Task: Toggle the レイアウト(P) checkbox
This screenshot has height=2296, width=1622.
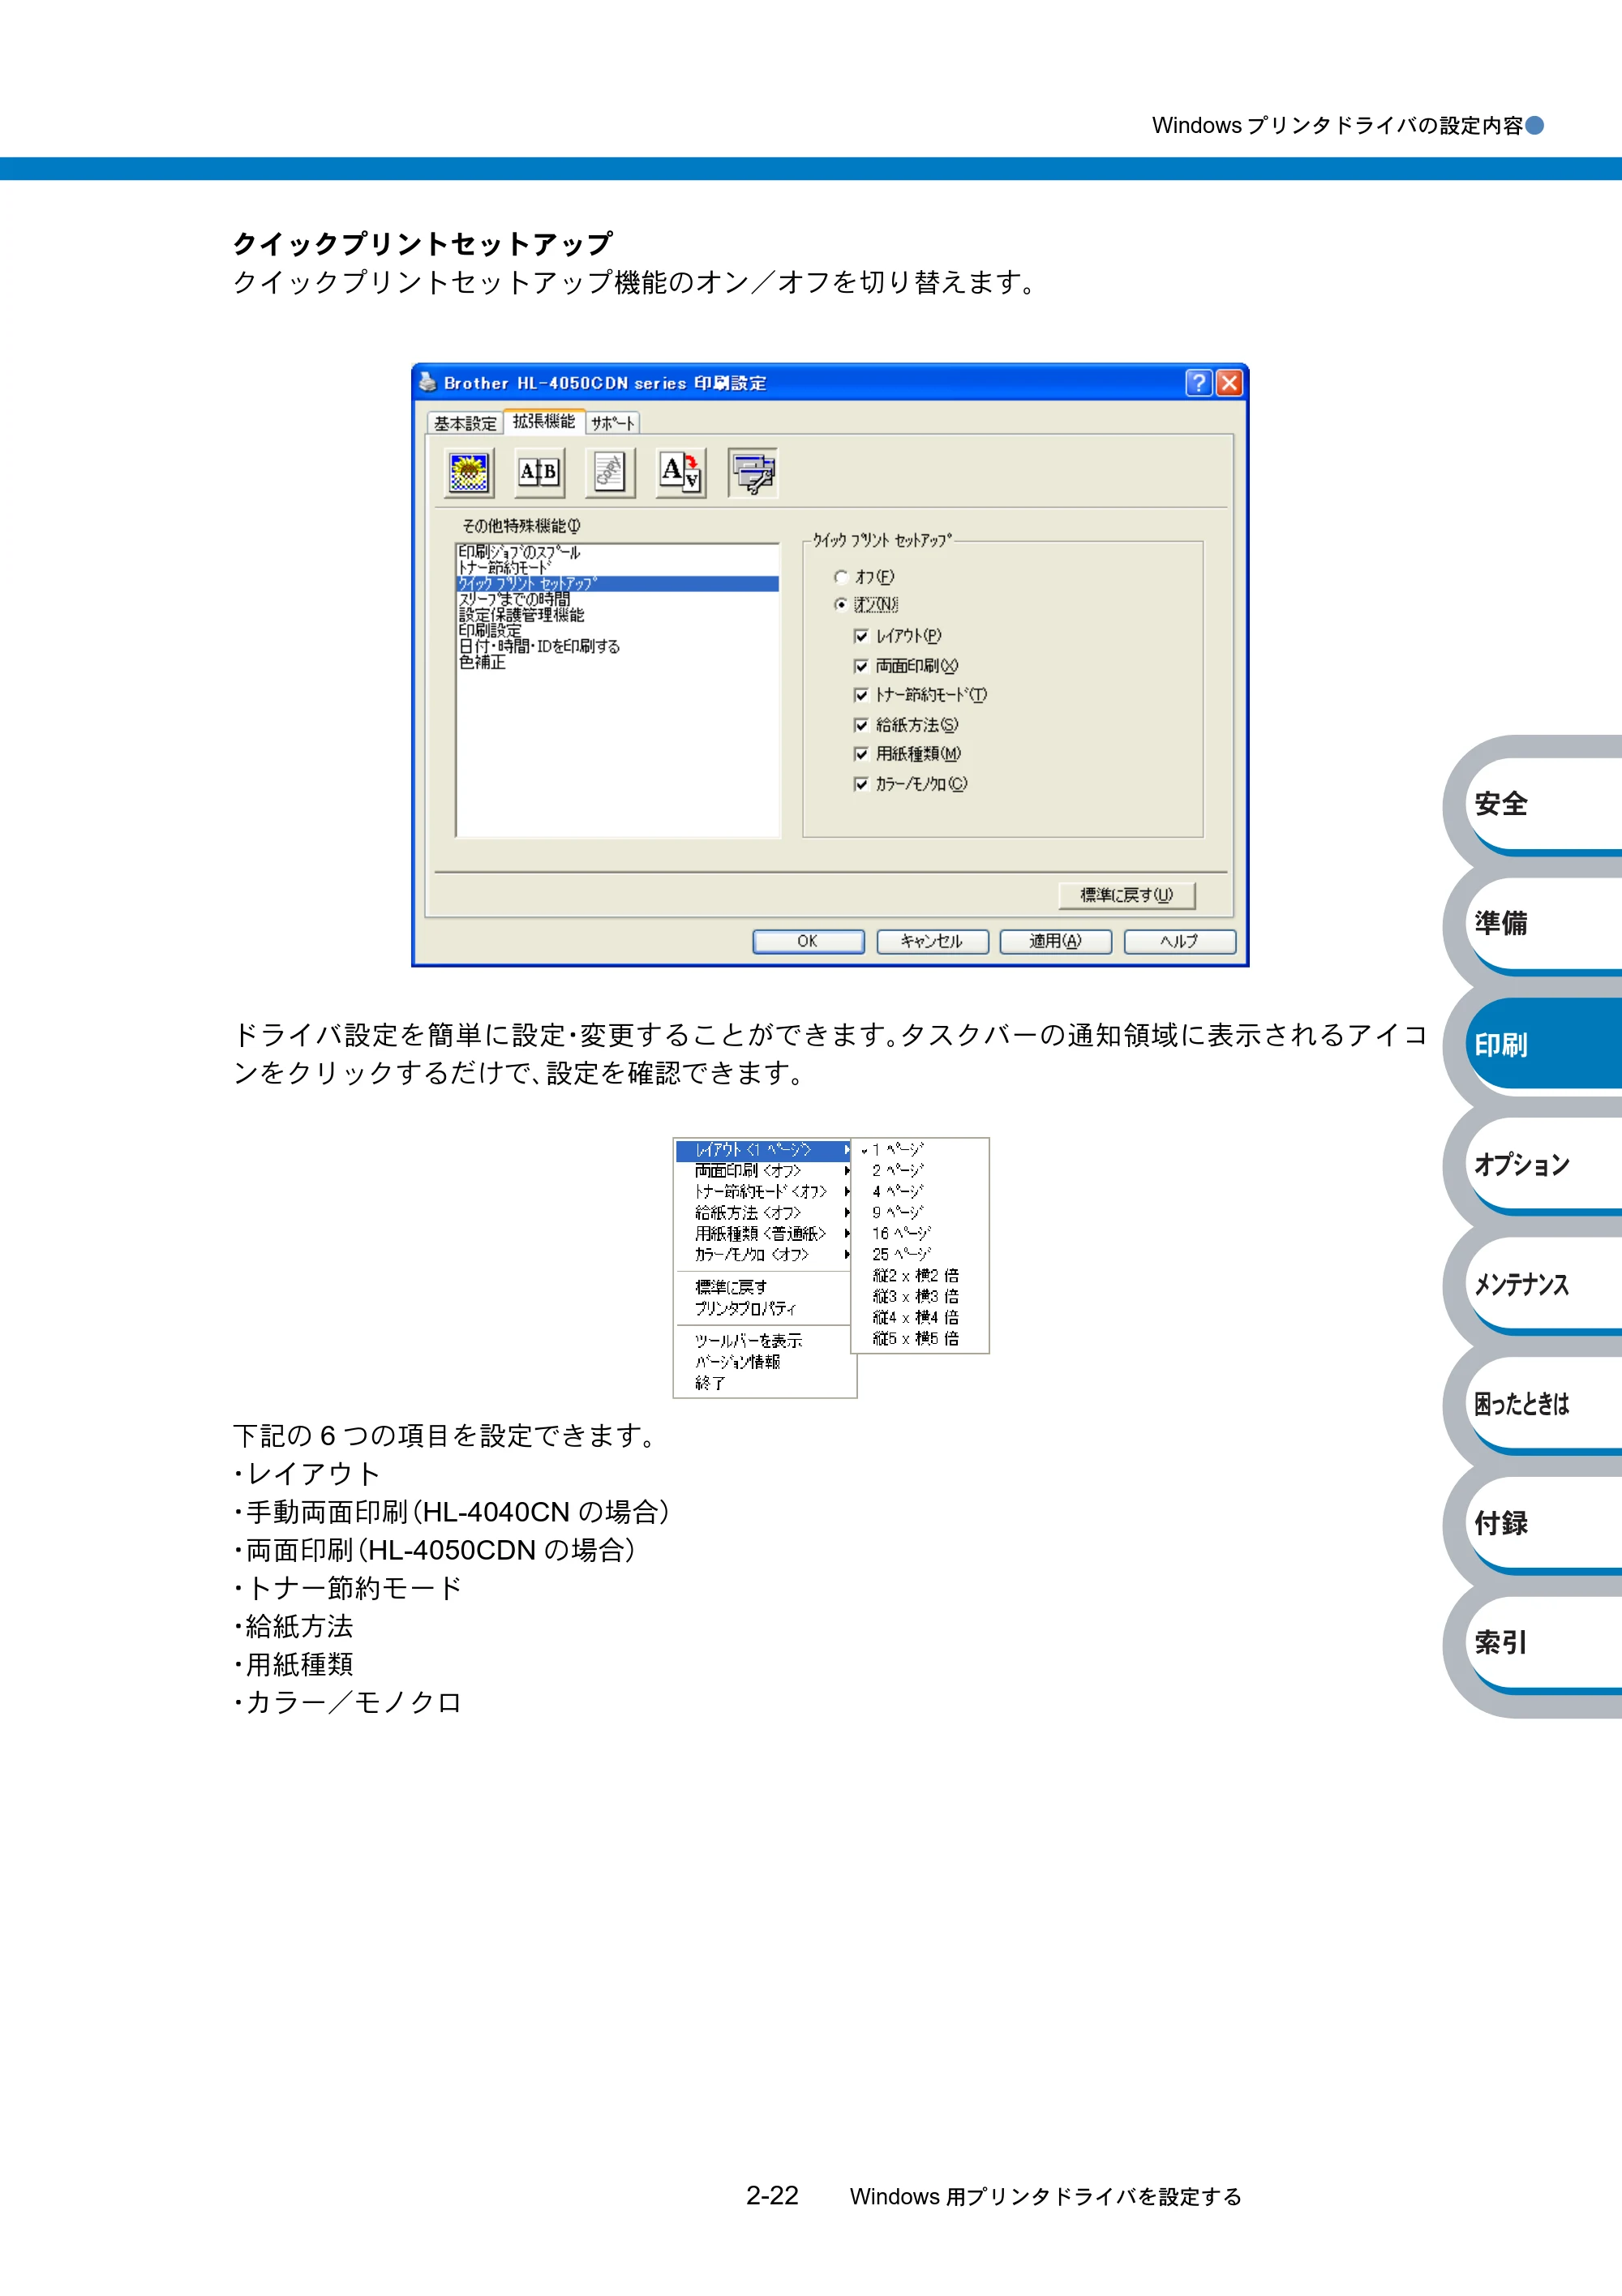Action: coord(861,636)
